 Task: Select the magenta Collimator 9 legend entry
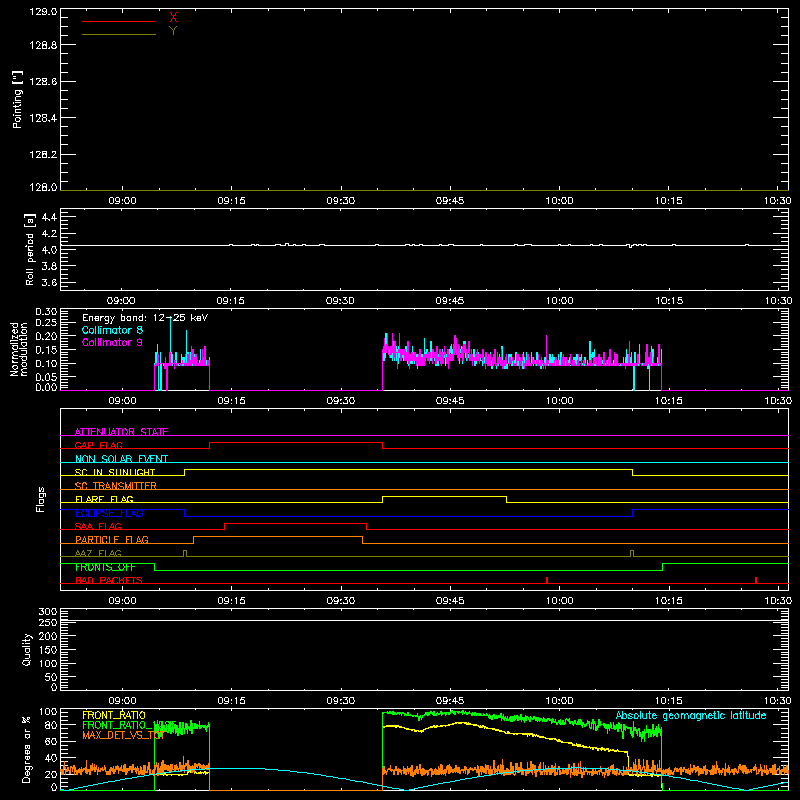coord(112,342)
